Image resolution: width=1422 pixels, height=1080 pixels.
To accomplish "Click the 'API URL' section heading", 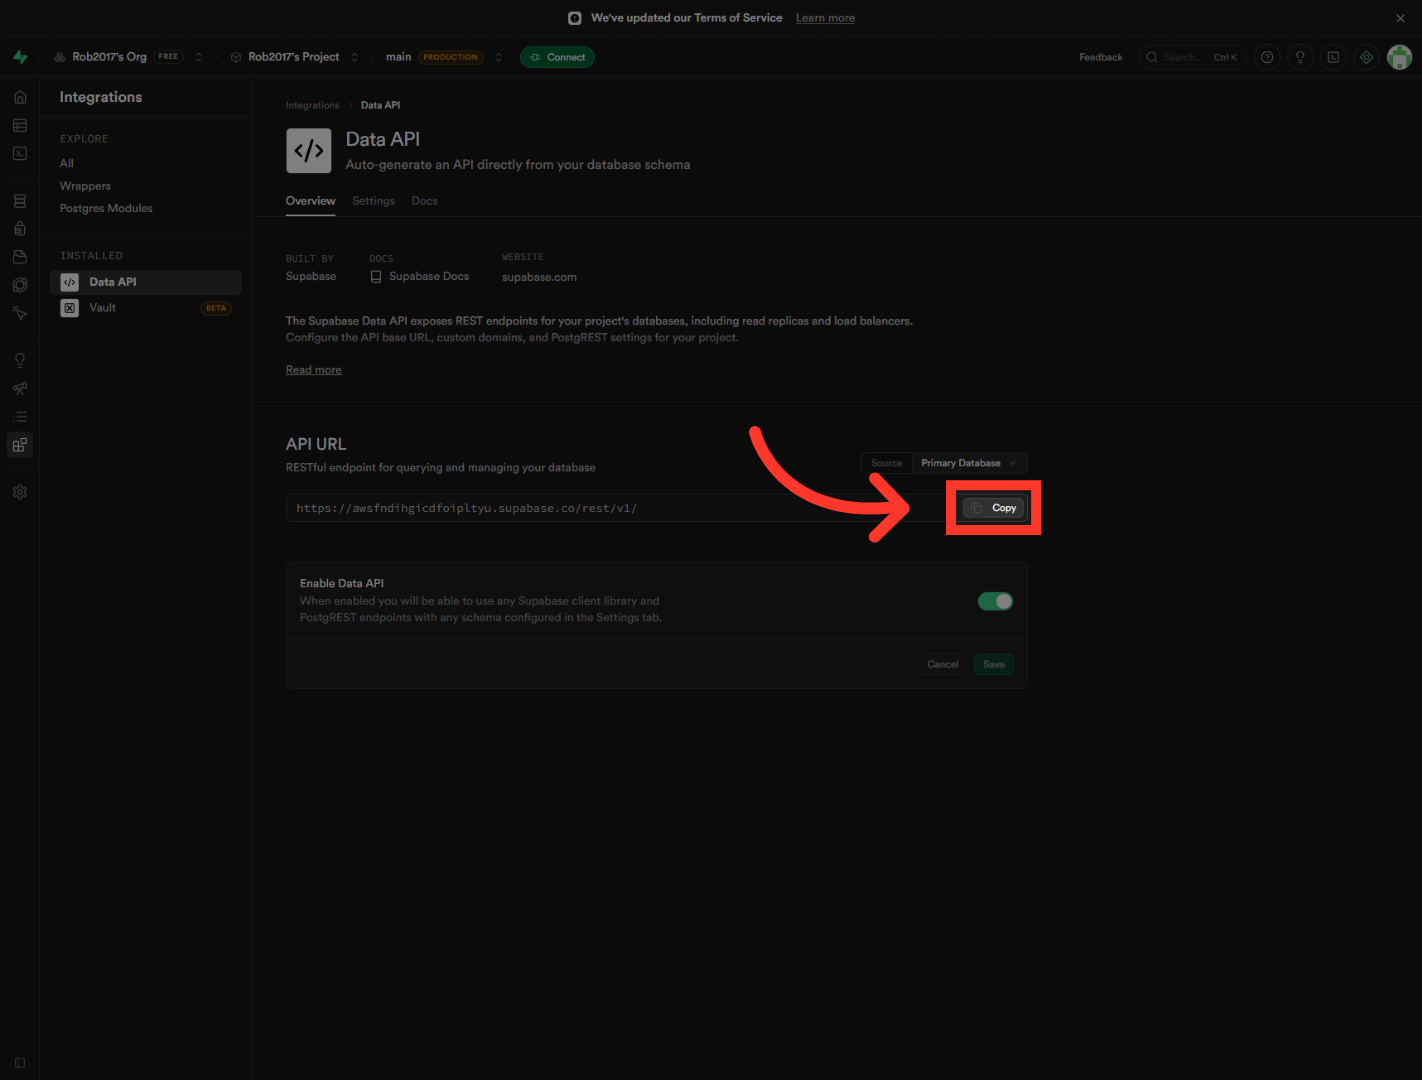I will 316,444.
